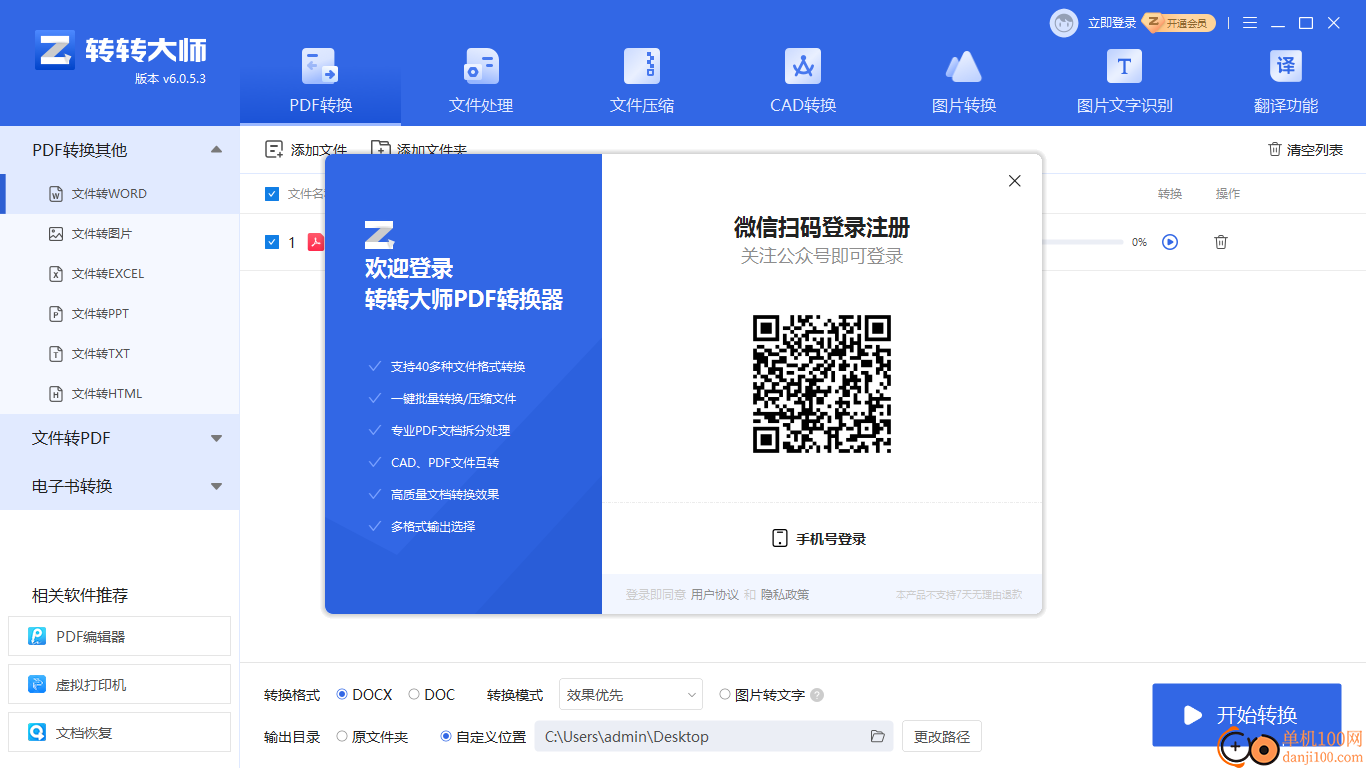Viewport: 1366px width, 768px height.
Task: Toggle the checkbox for file row 1
Action: click(272, 242)
